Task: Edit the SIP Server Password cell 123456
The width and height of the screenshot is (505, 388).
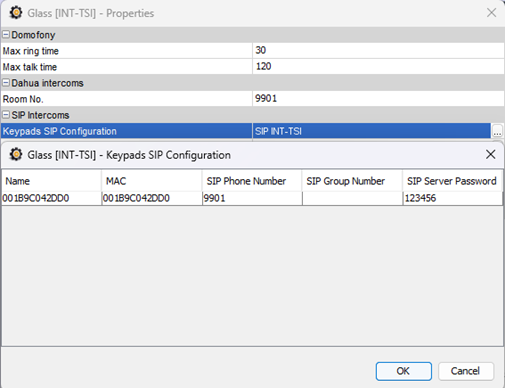Action: point(453,198)
